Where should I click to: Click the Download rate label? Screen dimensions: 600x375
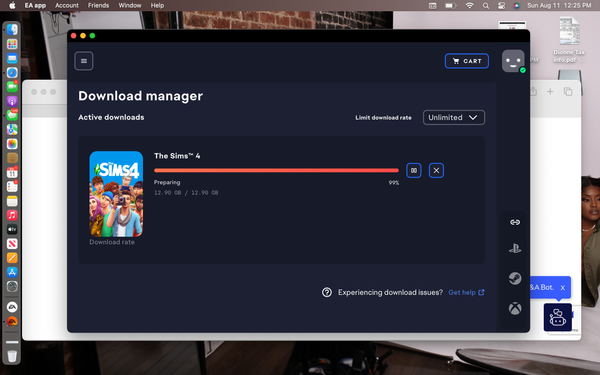pyautogui.click(x=112, y=242)
